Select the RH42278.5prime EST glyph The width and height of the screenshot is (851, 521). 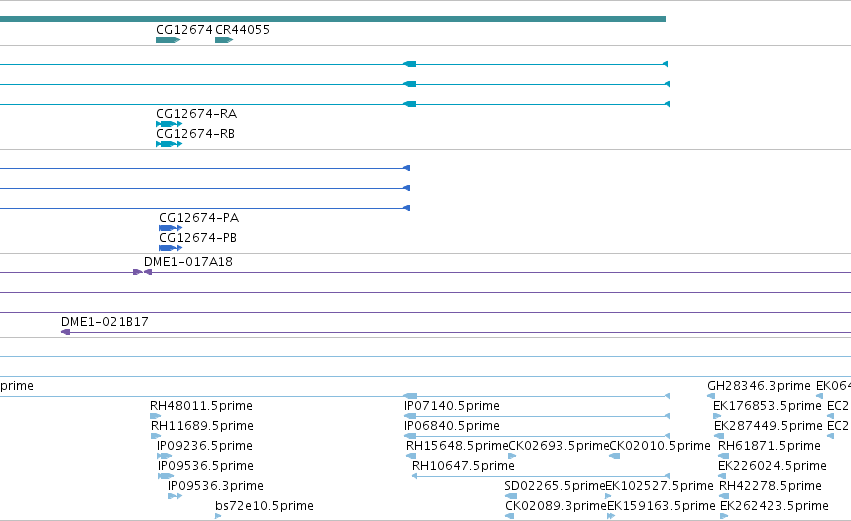click(x=724, y=496)
